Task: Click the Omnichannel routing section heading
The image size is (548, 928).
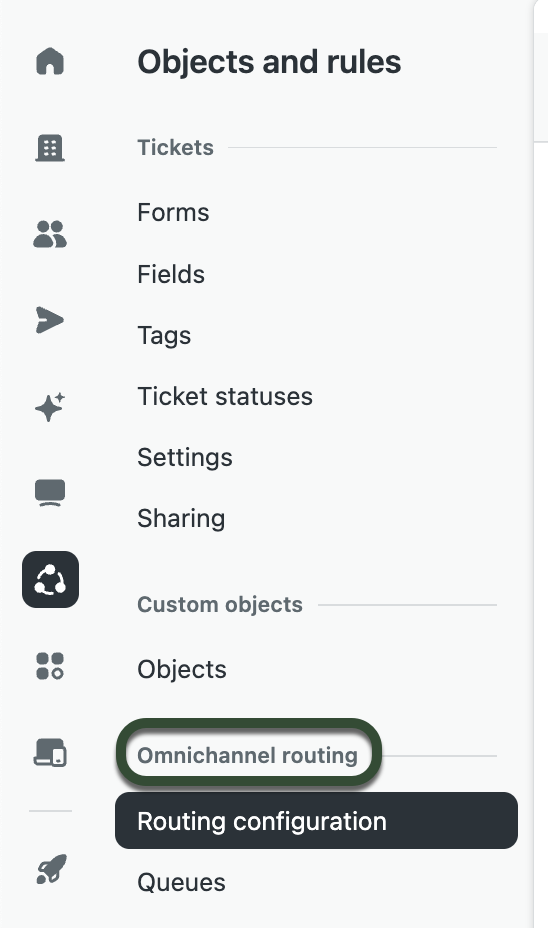Action: point(247,755)
